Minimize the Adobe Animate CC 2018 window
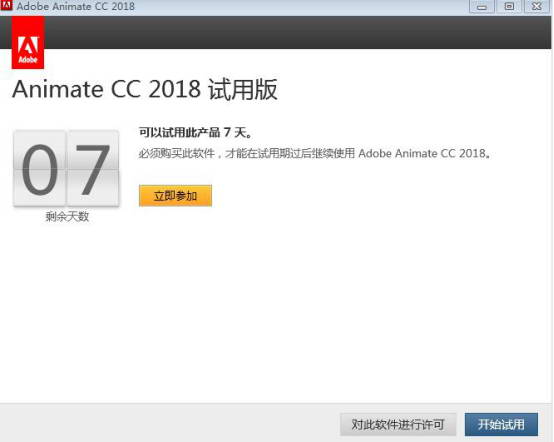This screenshot has width=554, height=442. 482,6
